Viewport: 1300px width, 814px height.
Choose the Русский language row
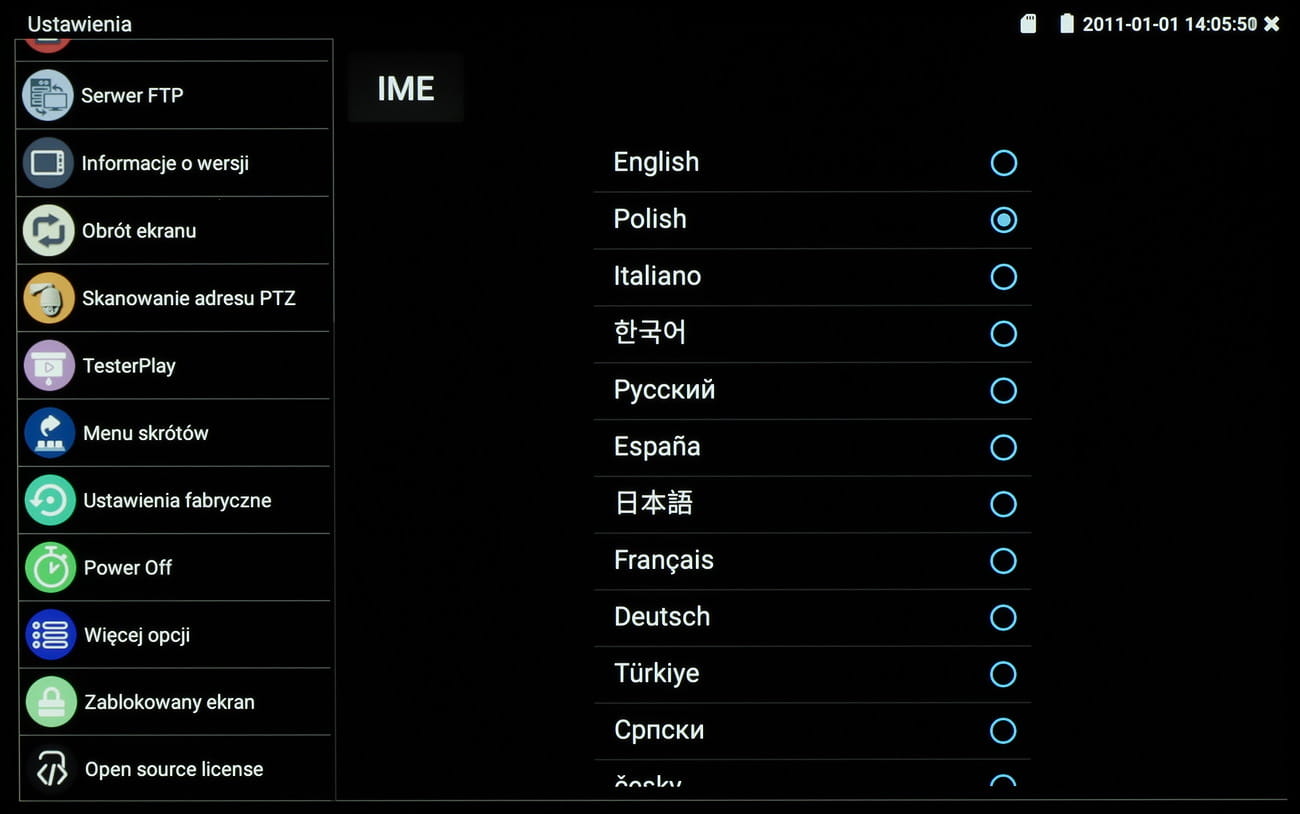coord(812,390)
